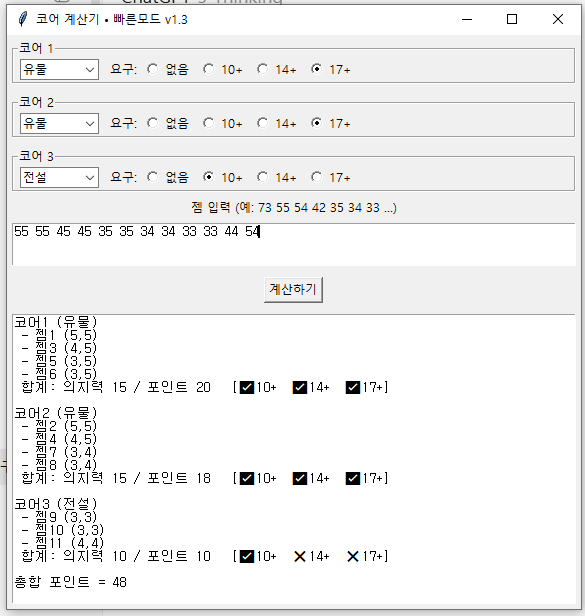
Task: Click the feather app icon in title bar
Action: point(23,19)
